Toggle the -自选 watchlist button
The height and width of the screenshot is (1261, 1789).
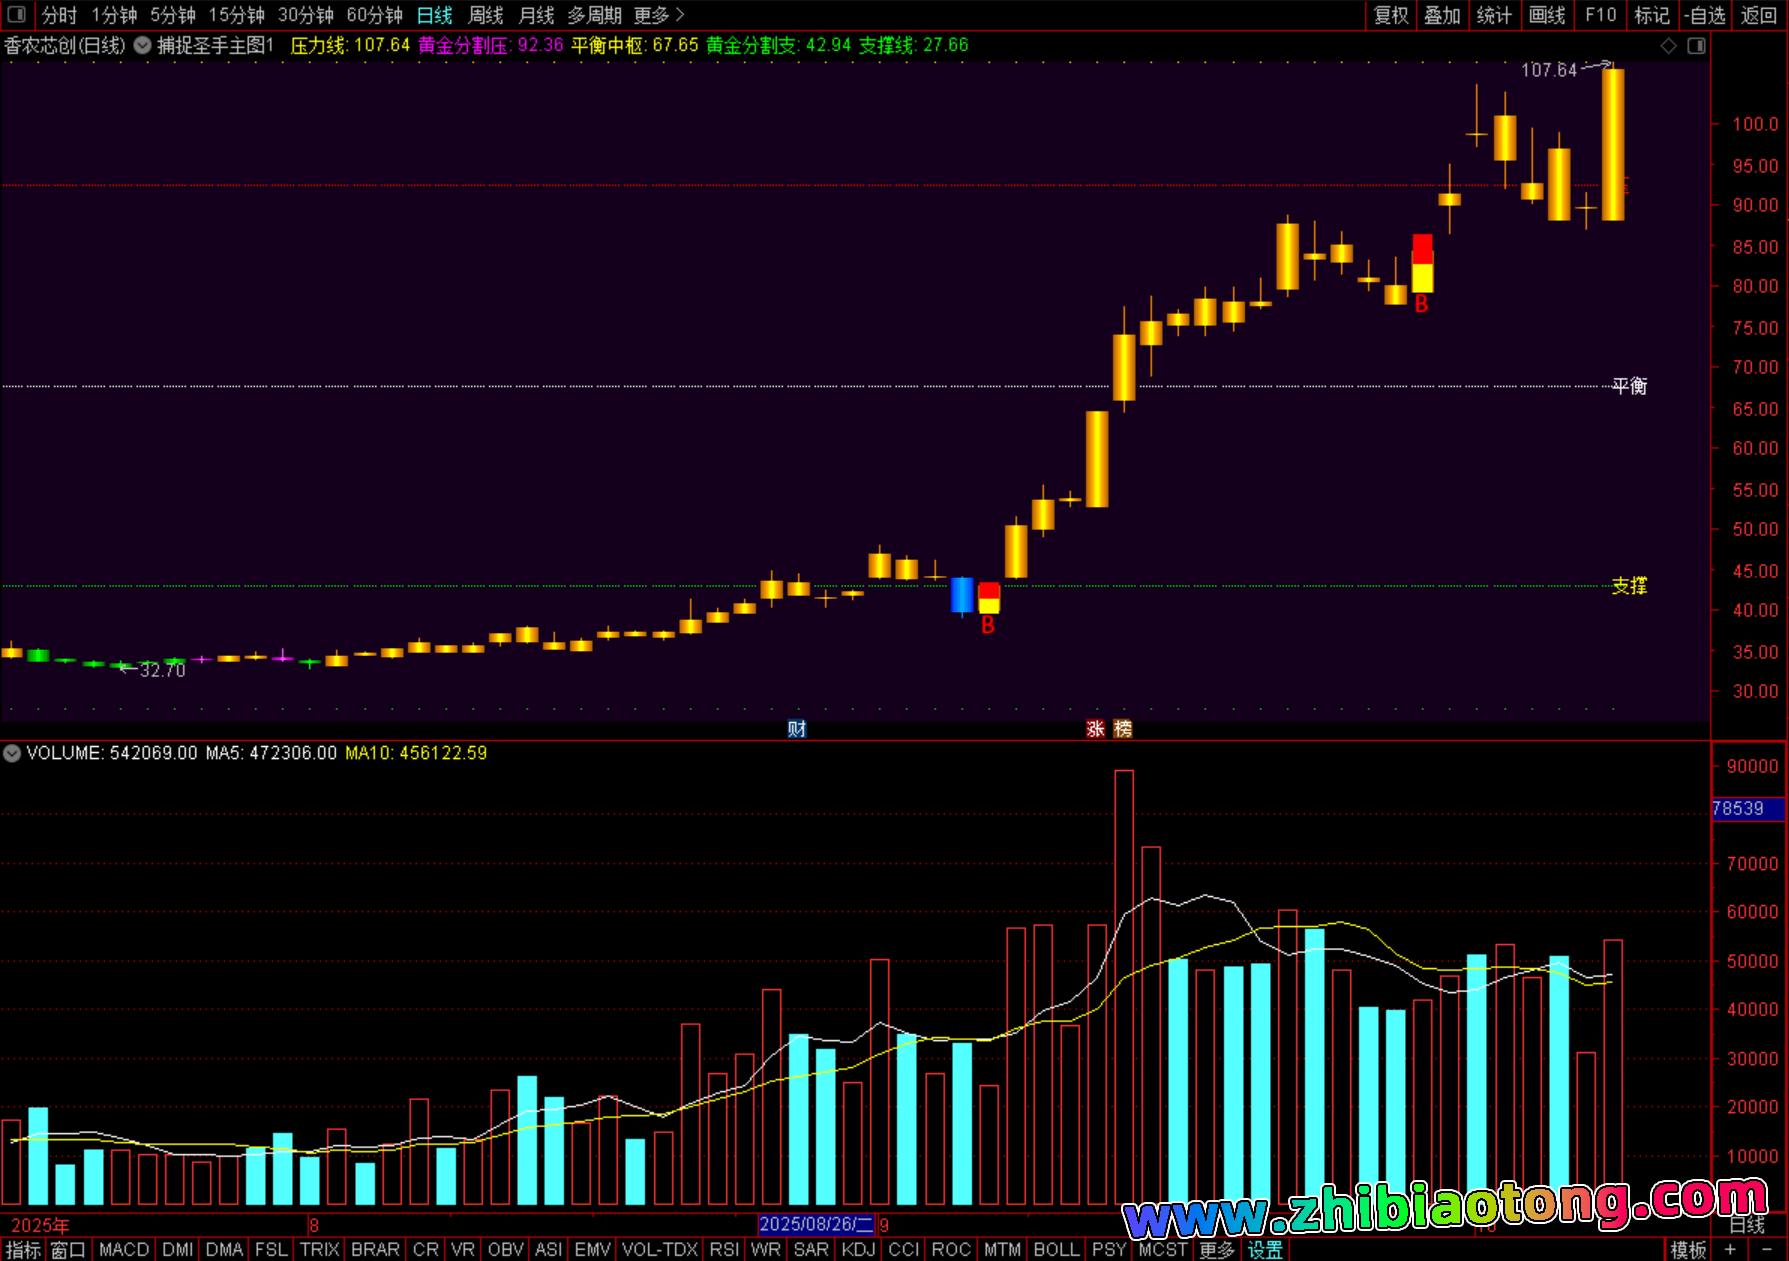pyautogui.click(x=1705, y=15)
